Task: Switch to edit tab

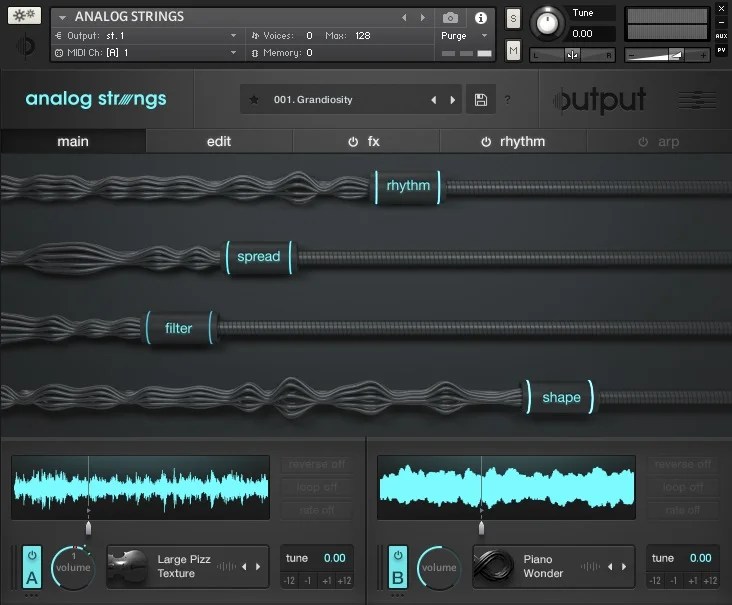Action: pos(219,141)
